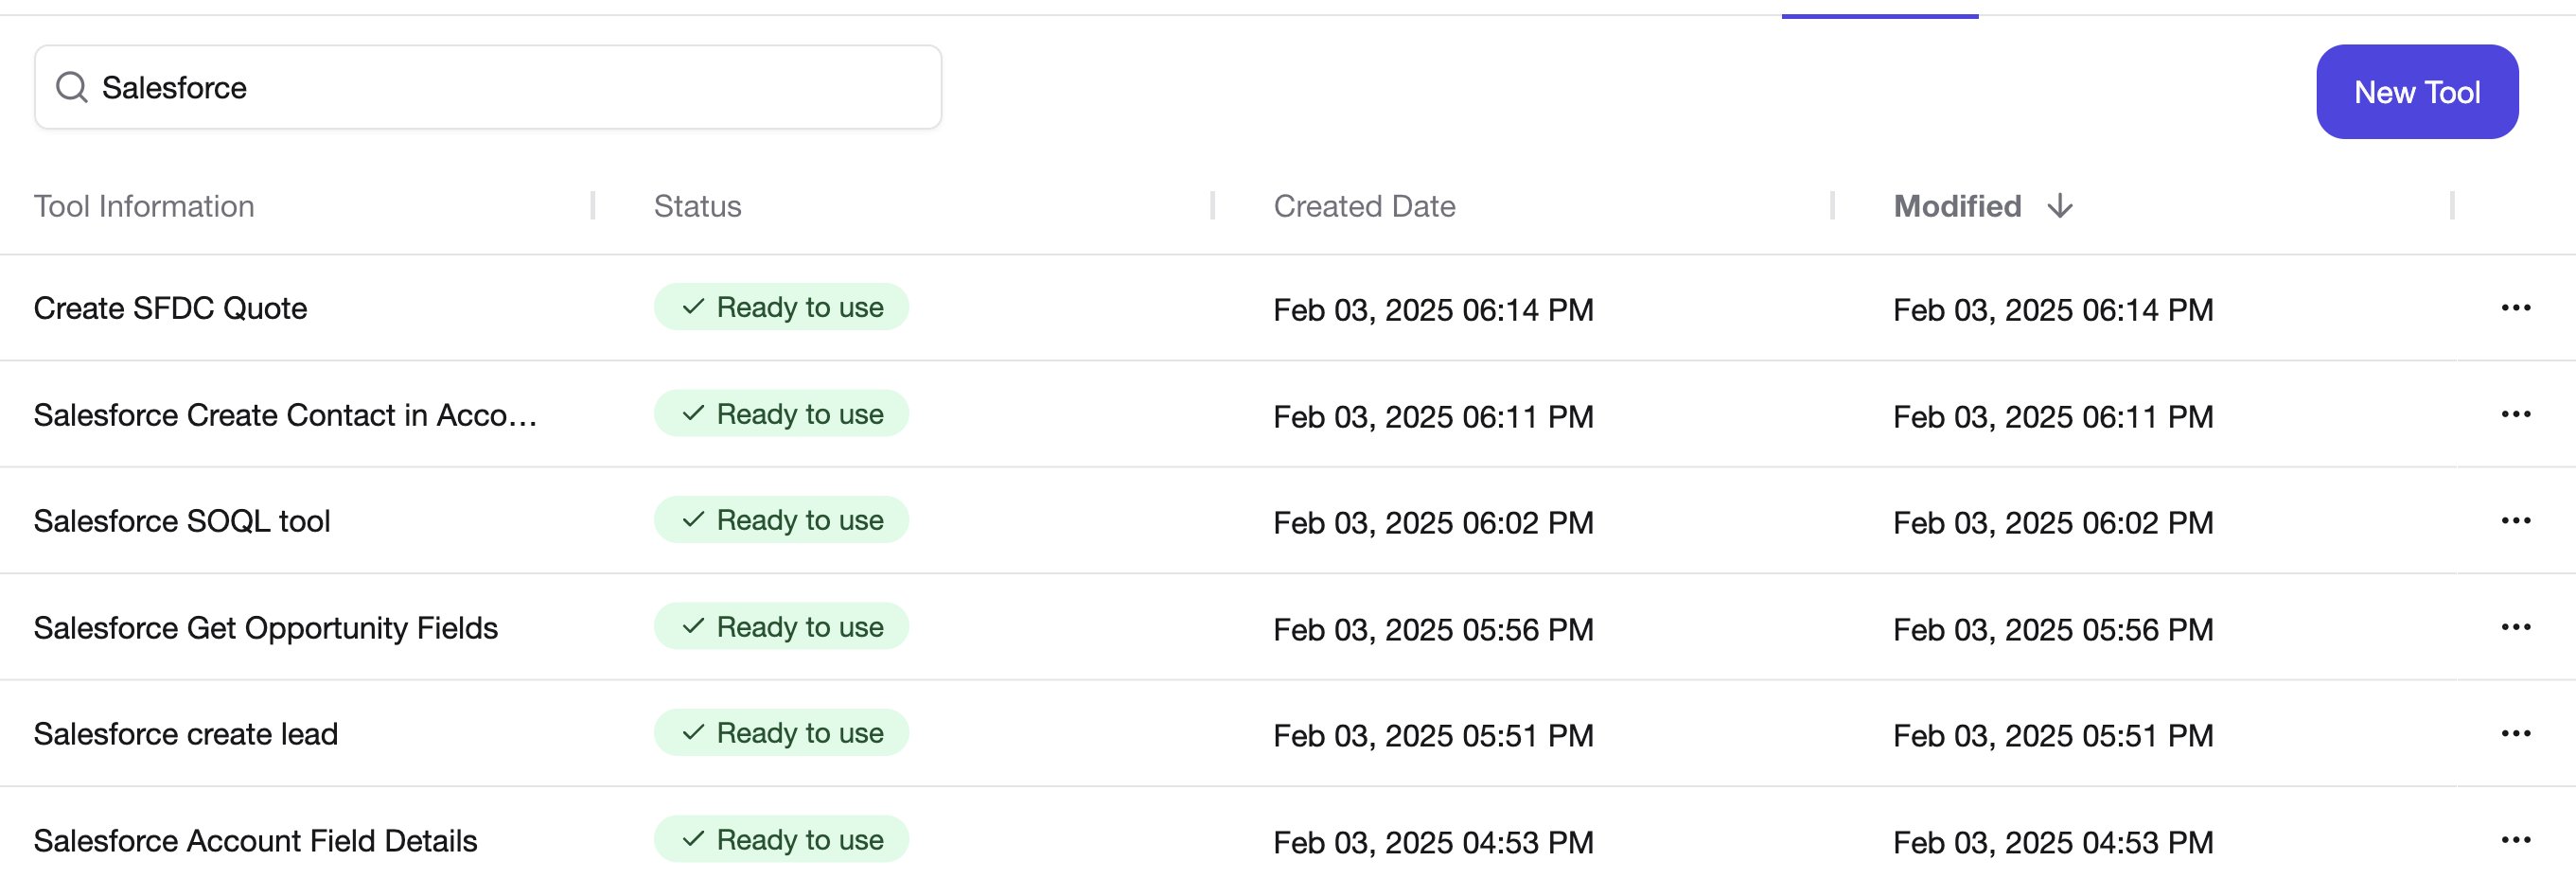This screenshot has width=2576, height=878.
Task: Open Salesforce Account Field Details tool
Action: [255, 841]
